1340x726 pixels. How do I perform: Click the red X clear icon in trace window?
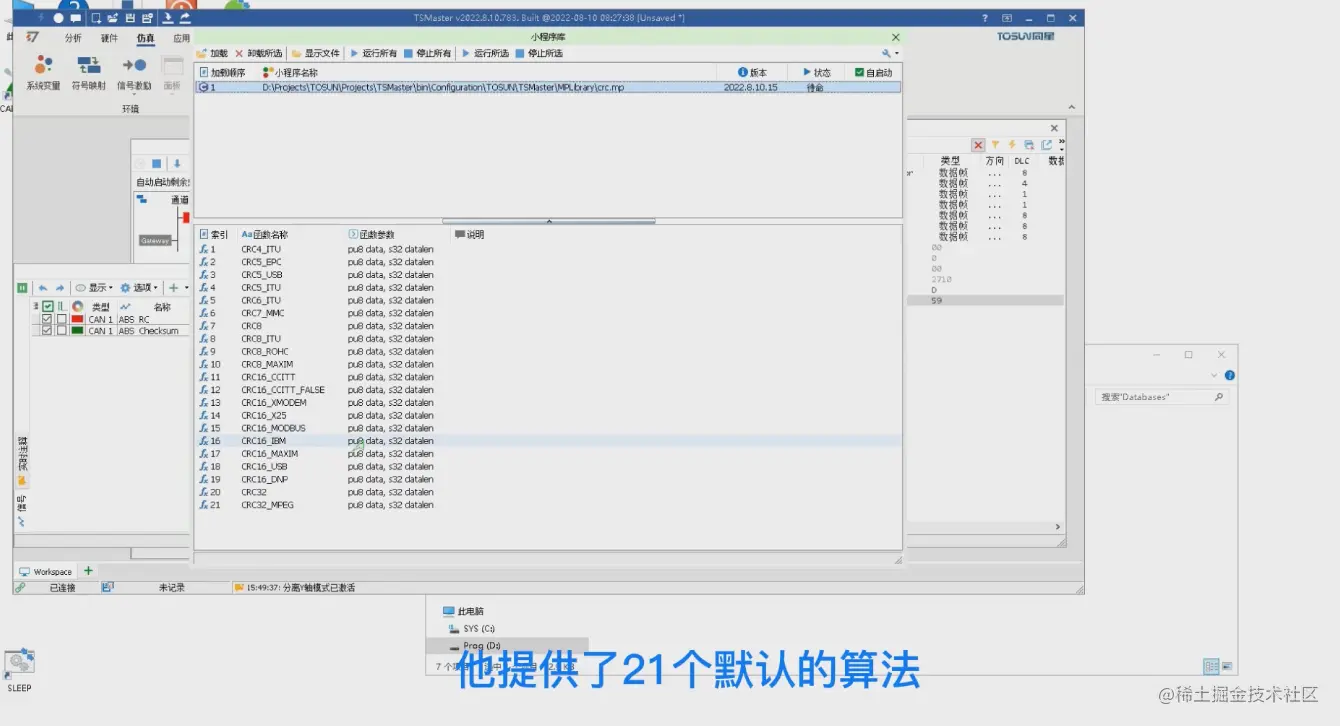(x=978, y=145)
